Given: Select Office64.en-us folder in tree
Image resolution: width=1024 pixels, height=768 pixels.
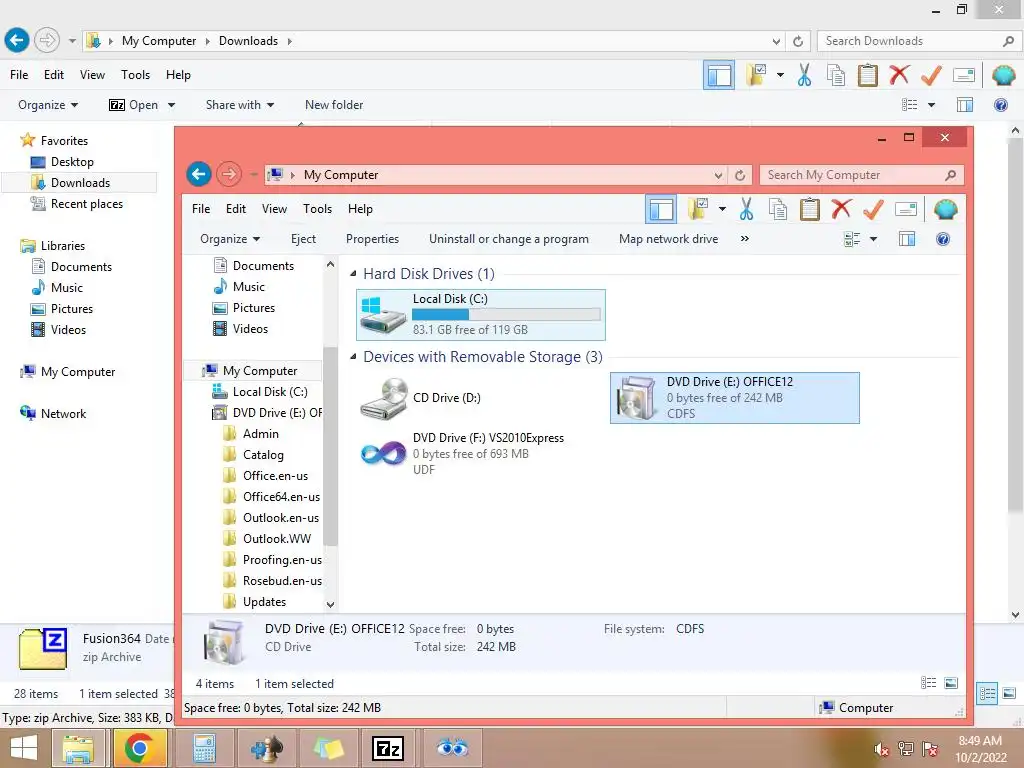Looking at the screenshot, I should (x=281, y=496).
